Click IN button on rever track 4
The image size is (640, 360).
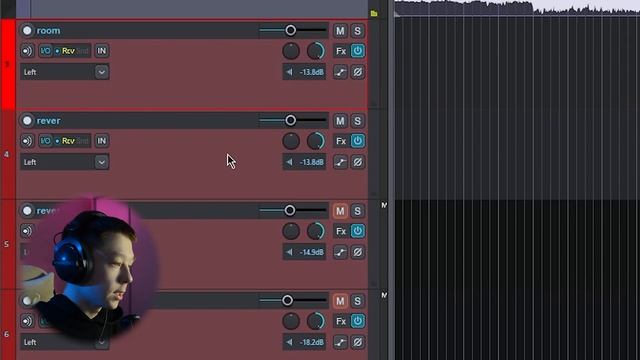point(102,141)
